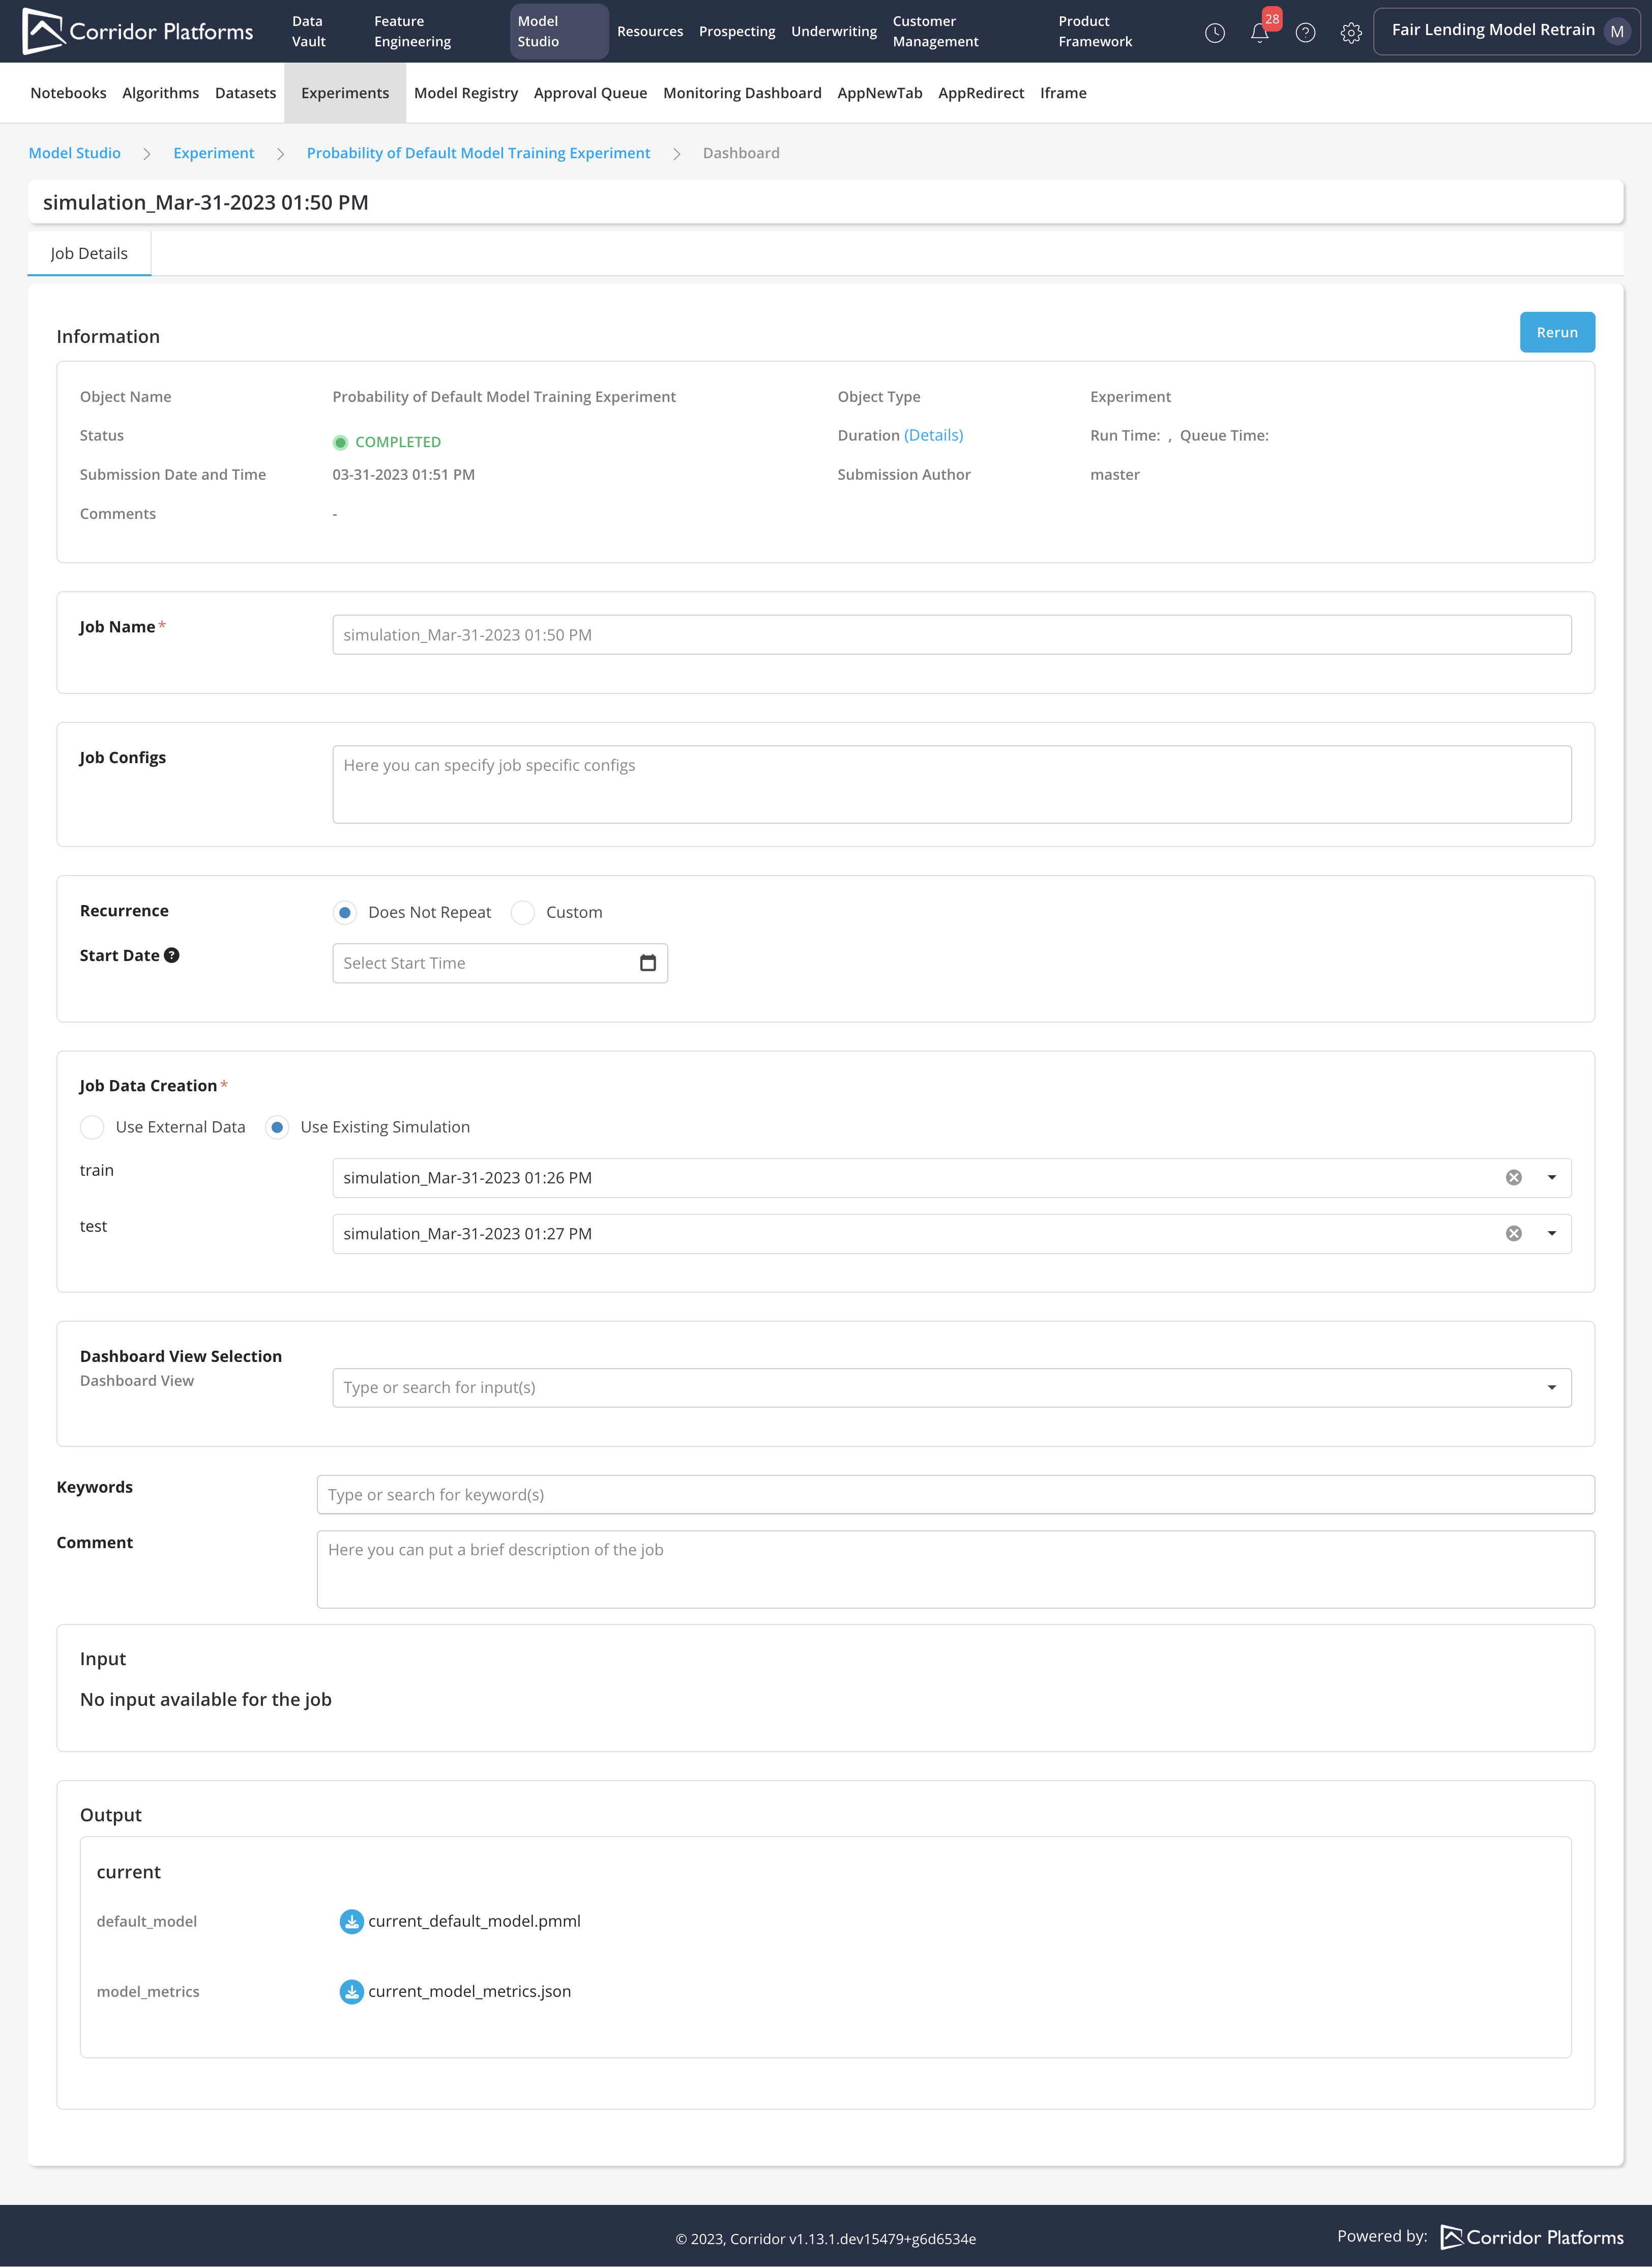Image resolution: width=1652 pixels, height=2267 pixels.
Task: Open the notifications bell icon
Action: coord(1259,33)
